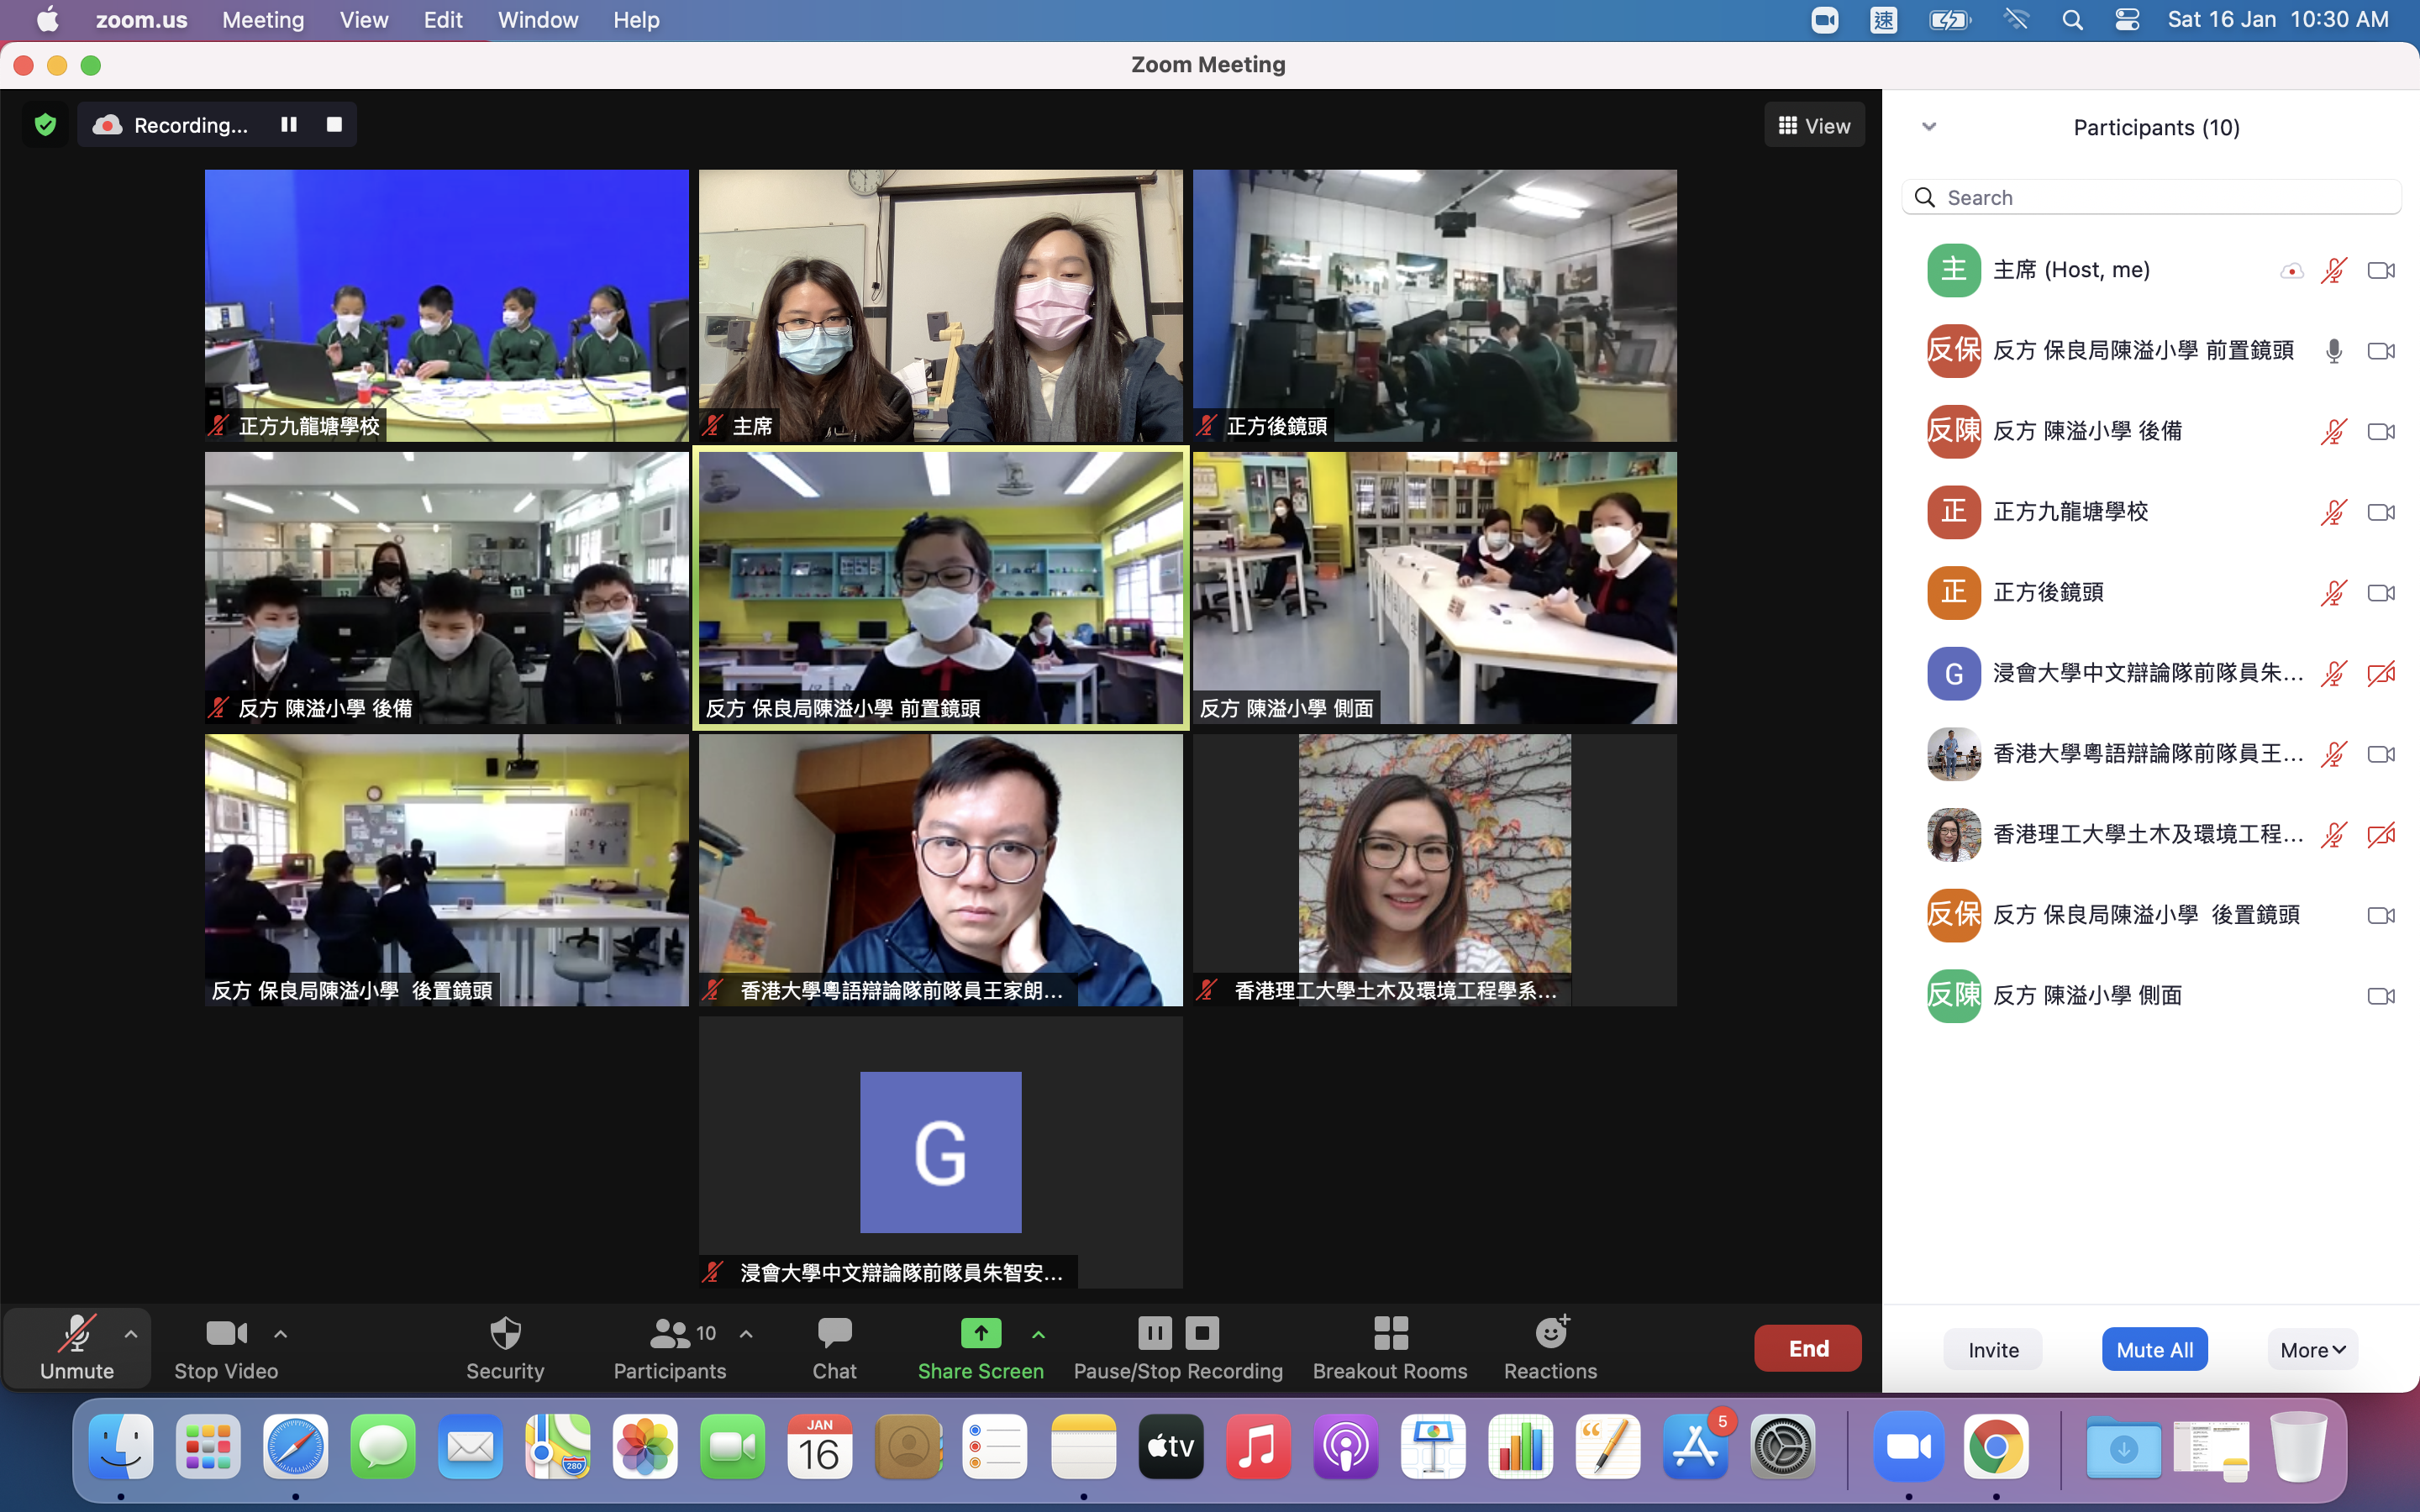
Task: Open Google Chrome from the Dock
Action: point(1996,1446)
